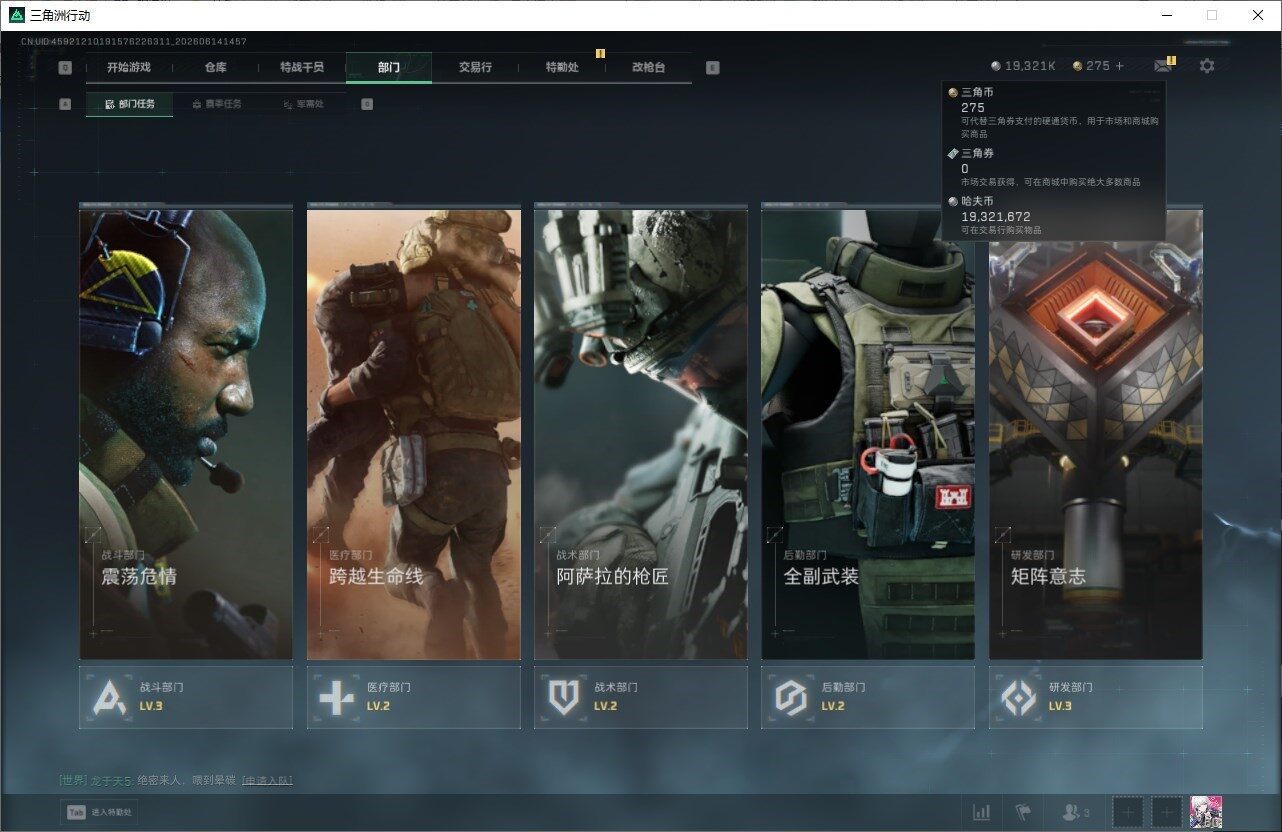Open the player avatar portrait
Screen dimensions: 1282x832
[x=1206, y=812]
